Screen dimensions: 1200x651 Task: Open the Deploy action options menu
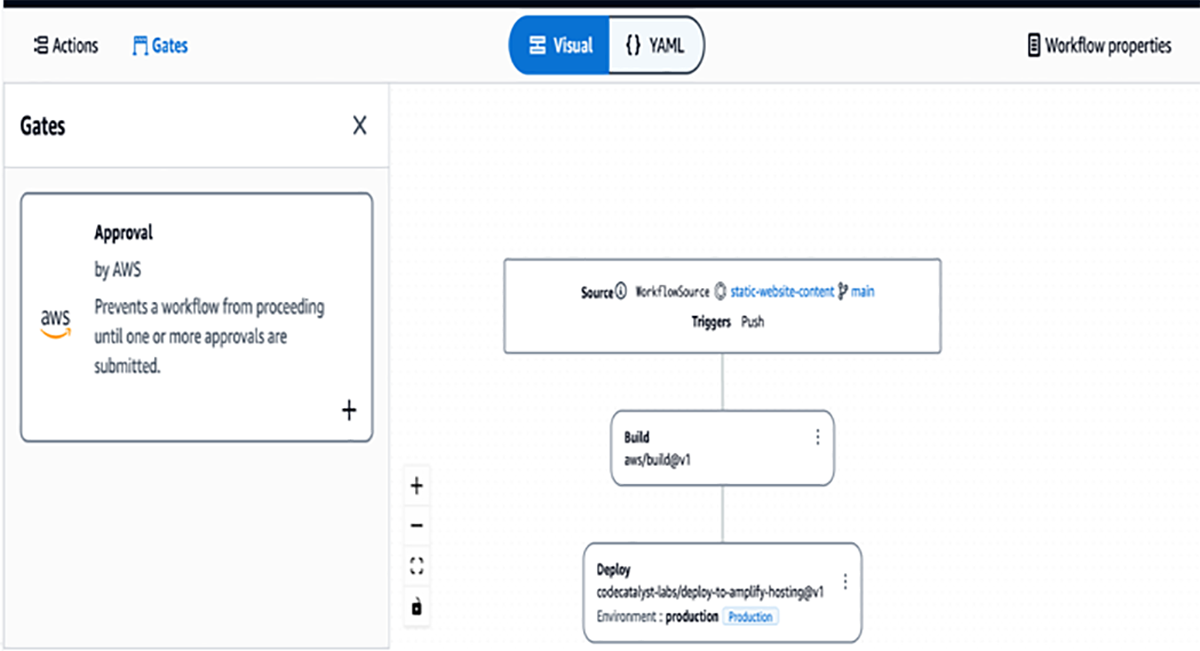click(x=845, y=581)
